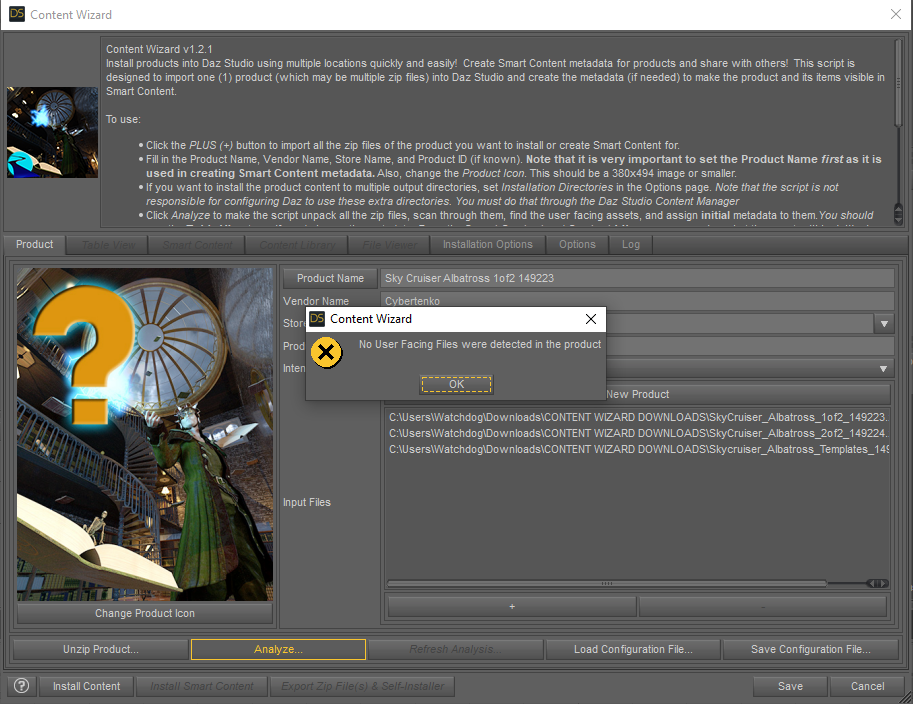This screenshot has width=913, height=704.
Task: Expand the Intended dropdown arrow
Action: point(883,369)
